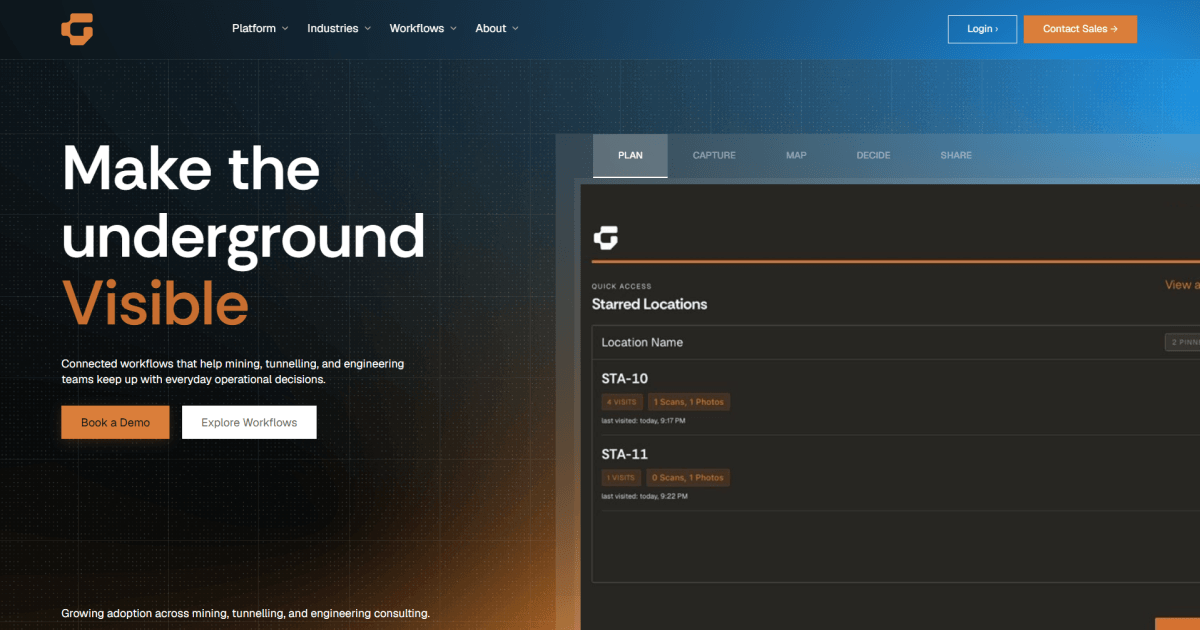
Task: Click Book a Demo
Action: coord(115,422)
